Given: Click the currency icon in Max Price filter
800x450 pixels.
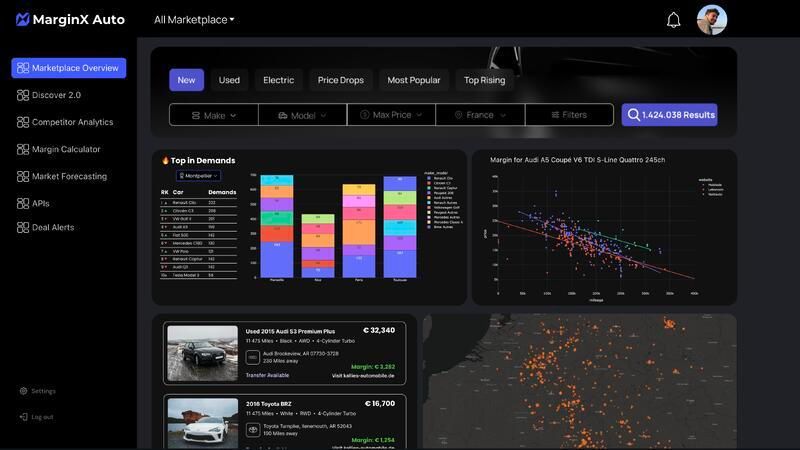Looking at the screenshot, I should point(364,115).
